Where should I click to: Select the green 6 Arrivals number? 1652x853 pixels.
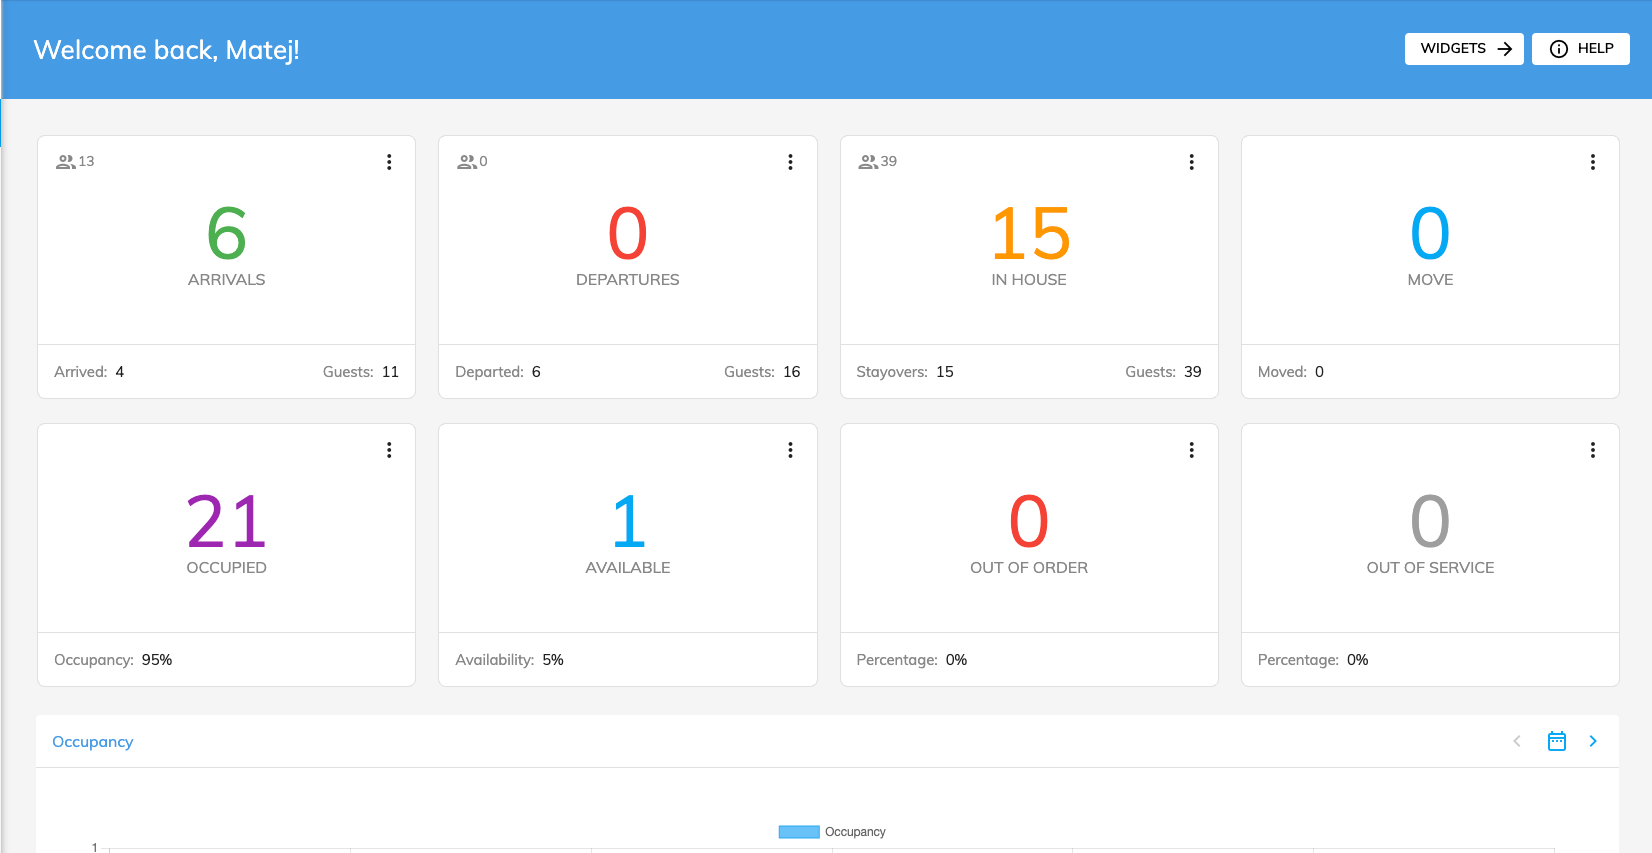227,234
